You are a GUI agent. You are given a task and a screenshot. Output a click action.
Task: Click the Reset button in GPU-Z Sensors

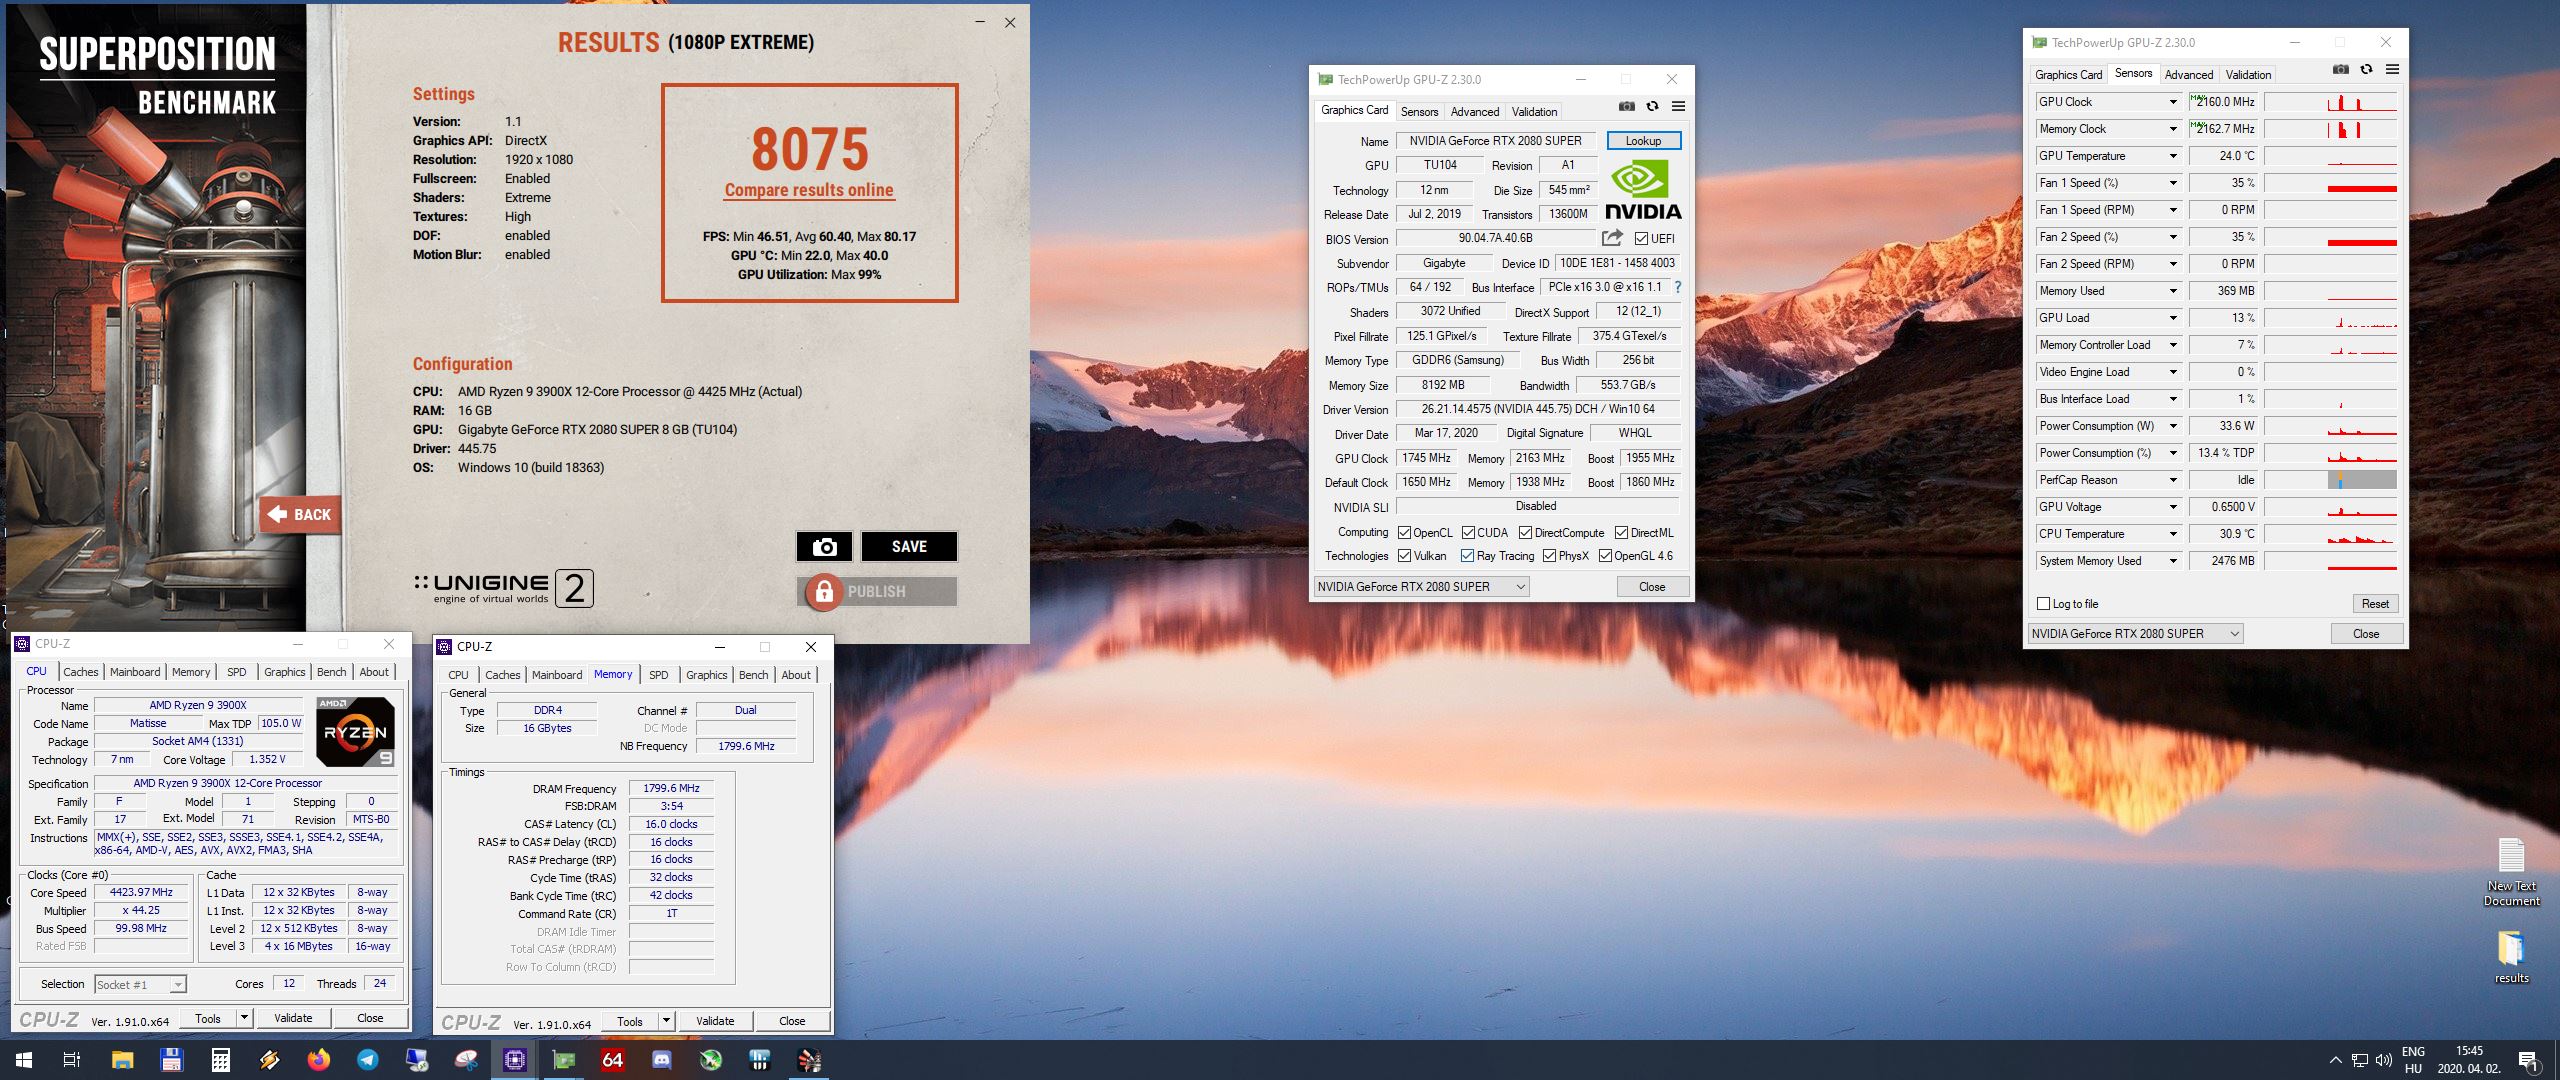(2375, 604)
